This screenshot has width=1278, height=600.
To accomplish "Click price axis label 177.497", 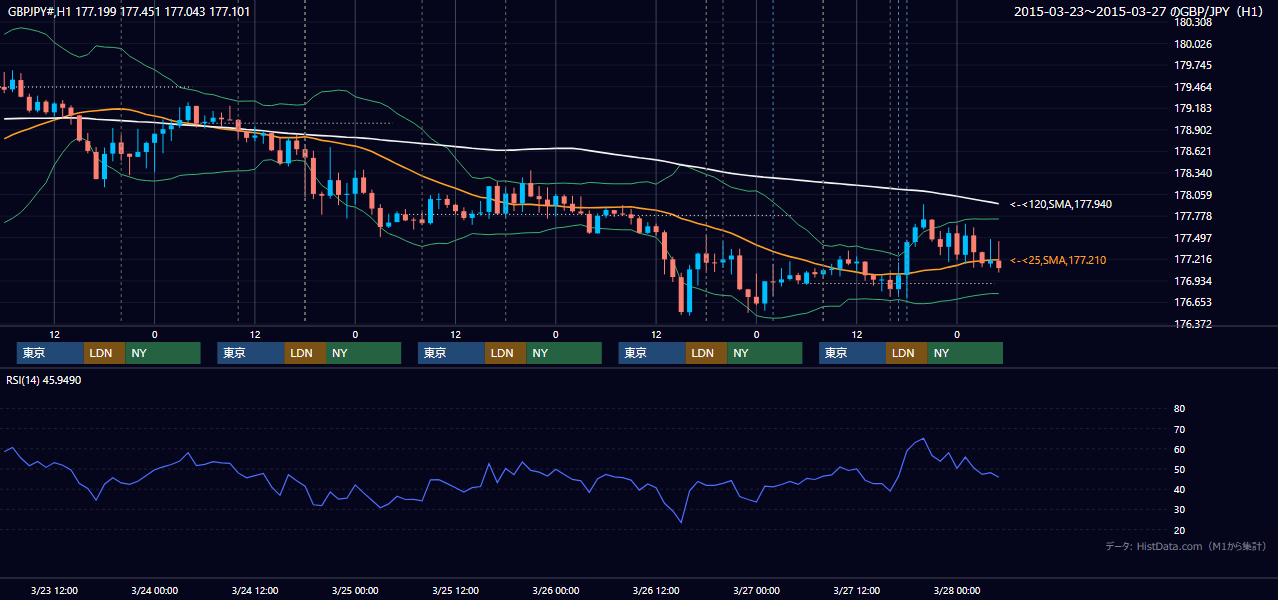I will coord(1192,238).
